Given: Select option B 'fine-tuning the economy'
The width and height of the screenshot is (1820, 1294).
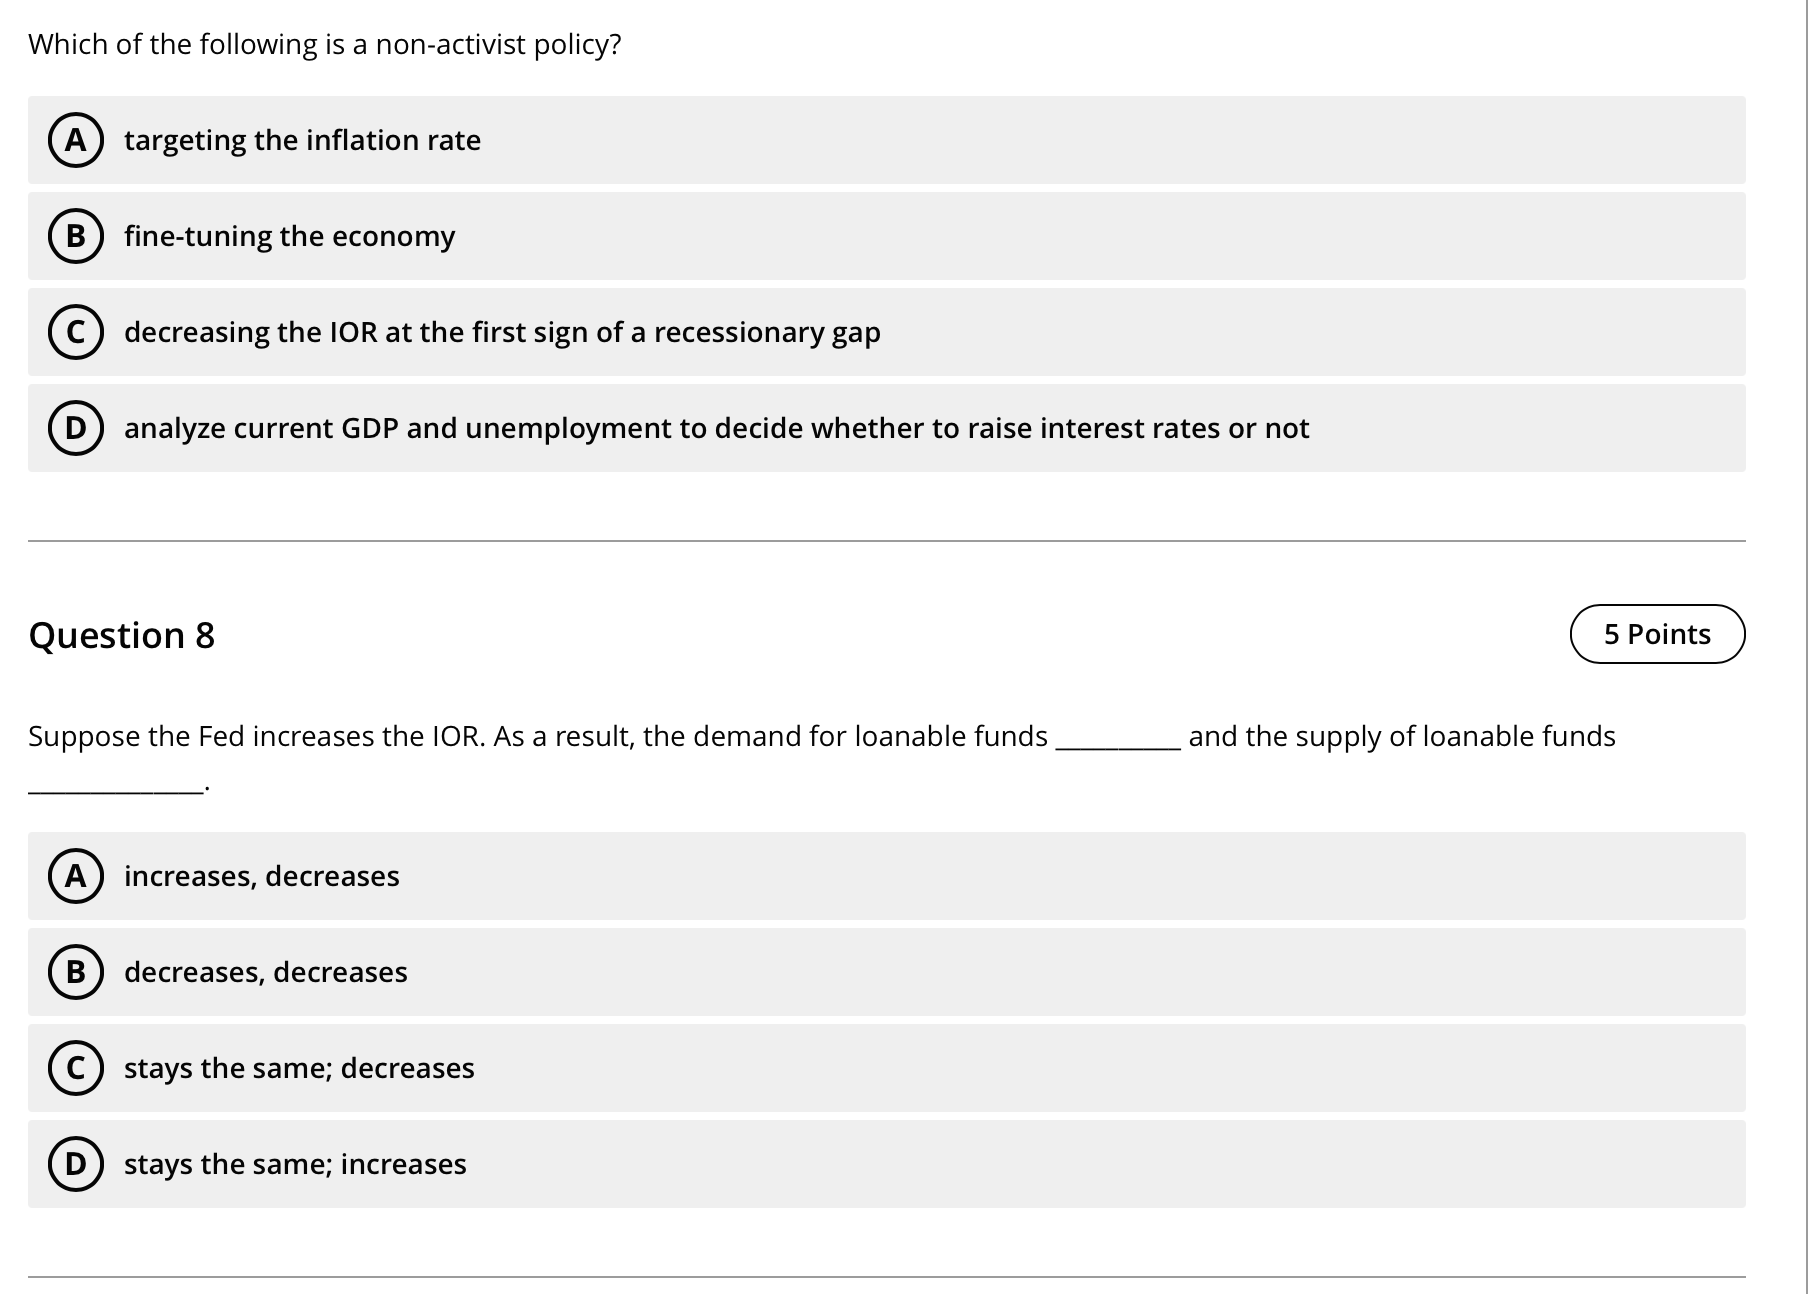Looking at the screenshot, I should pyautogui.click(x=289, y=236).
